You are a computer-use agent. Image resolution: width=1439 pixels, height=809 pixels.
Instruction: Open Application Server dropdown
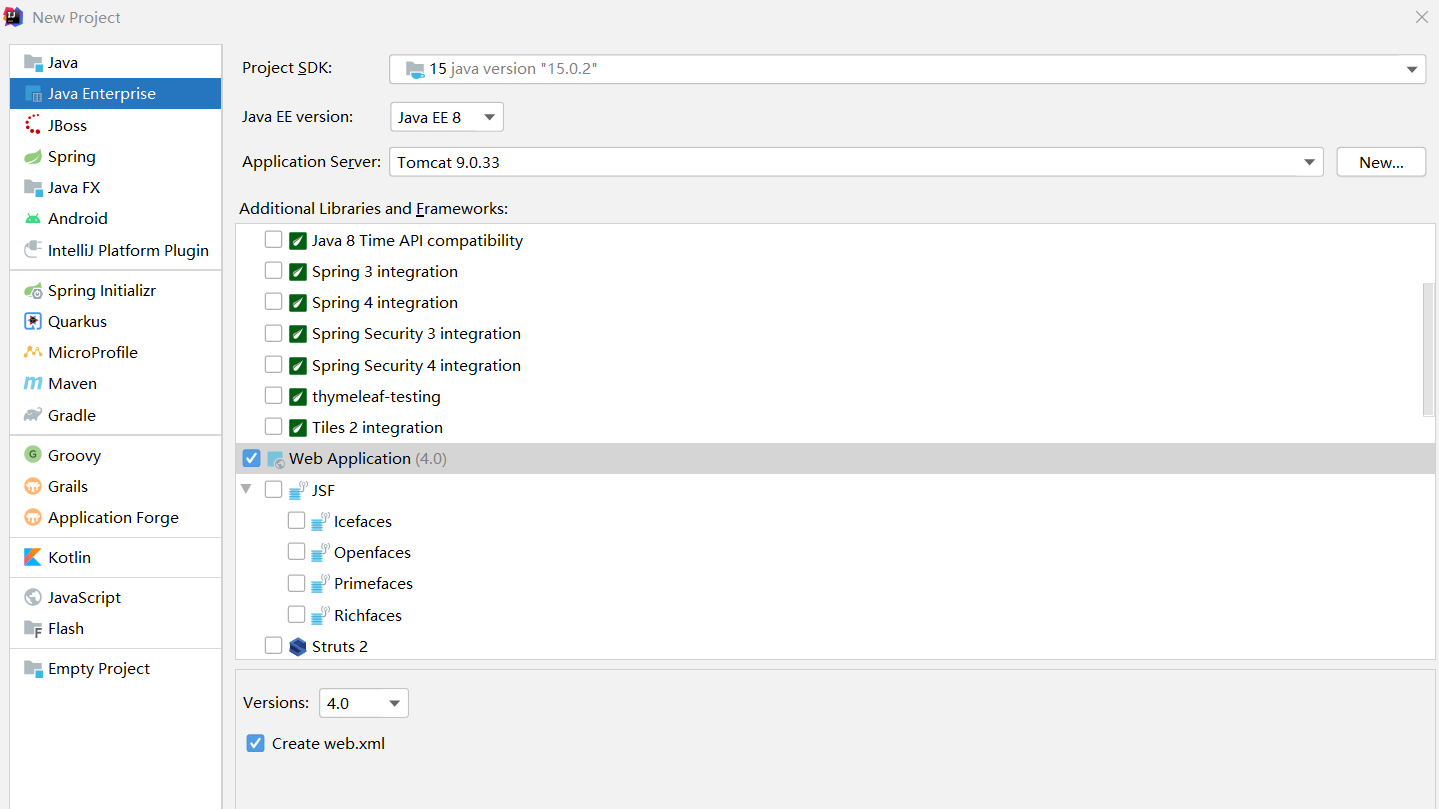tap(856, 162)
